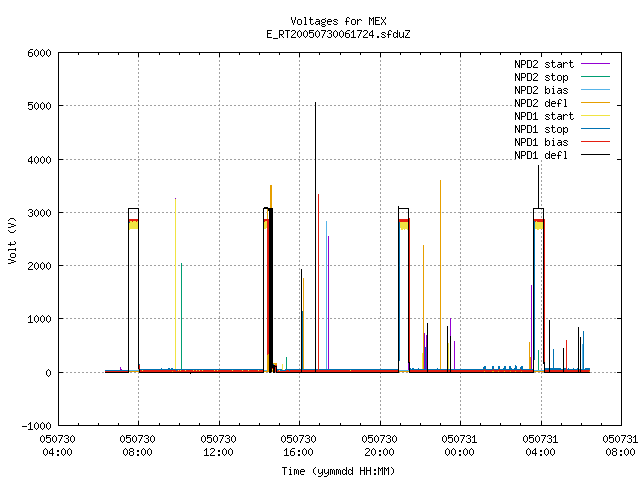Click the y-axis tick label 4000

(39, 160)
